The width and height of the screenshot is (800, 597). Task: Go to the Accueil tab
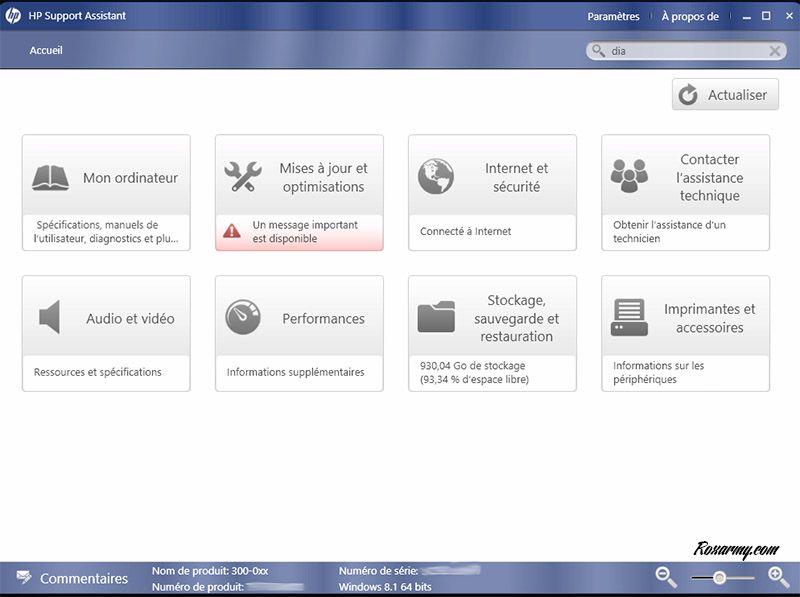(46, 50)
